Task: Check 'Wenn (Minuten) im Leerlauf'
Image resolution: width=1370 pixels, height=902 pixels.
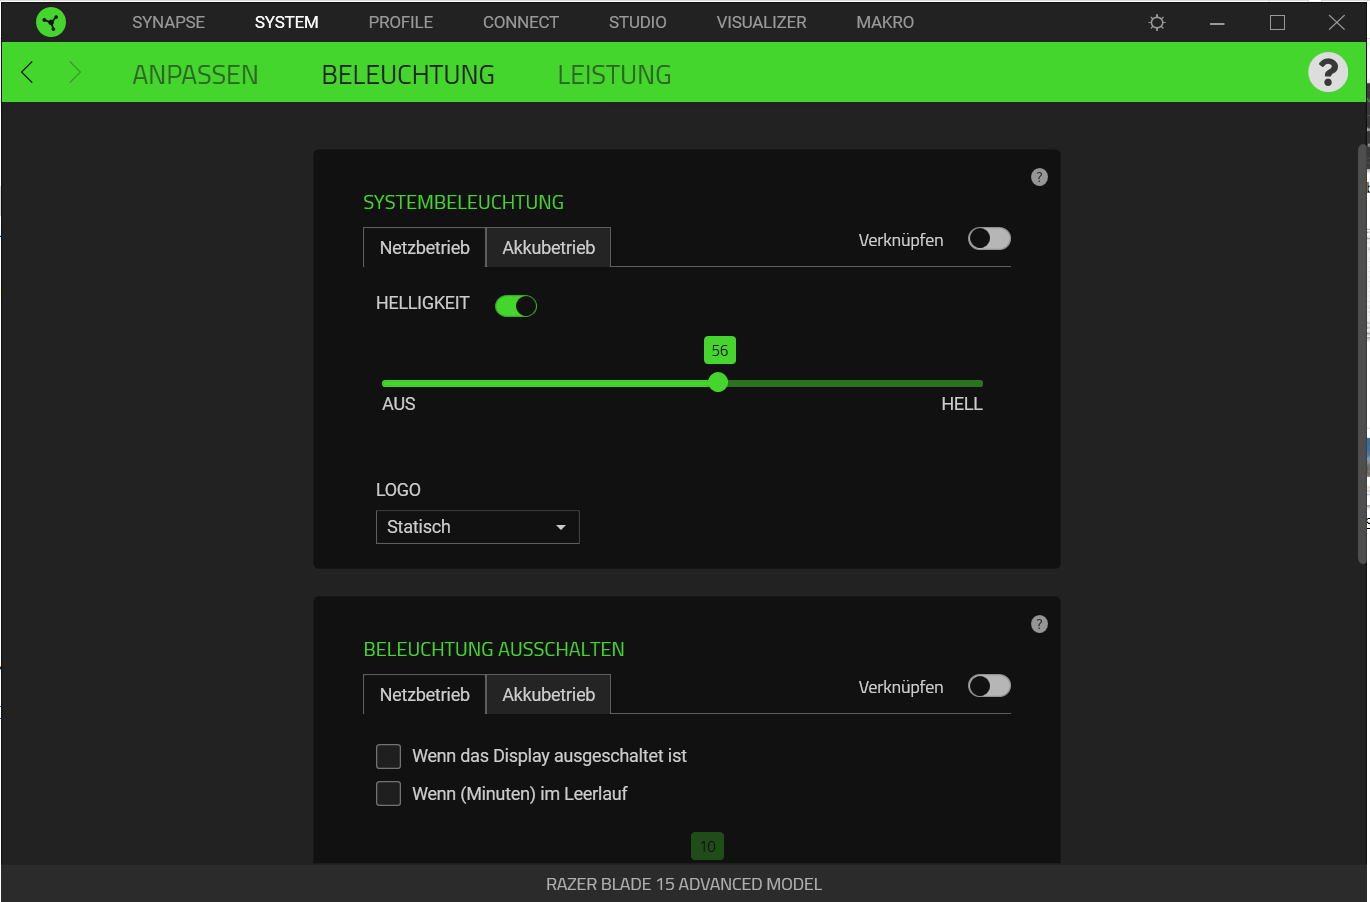Action: [x=388, y=794]
